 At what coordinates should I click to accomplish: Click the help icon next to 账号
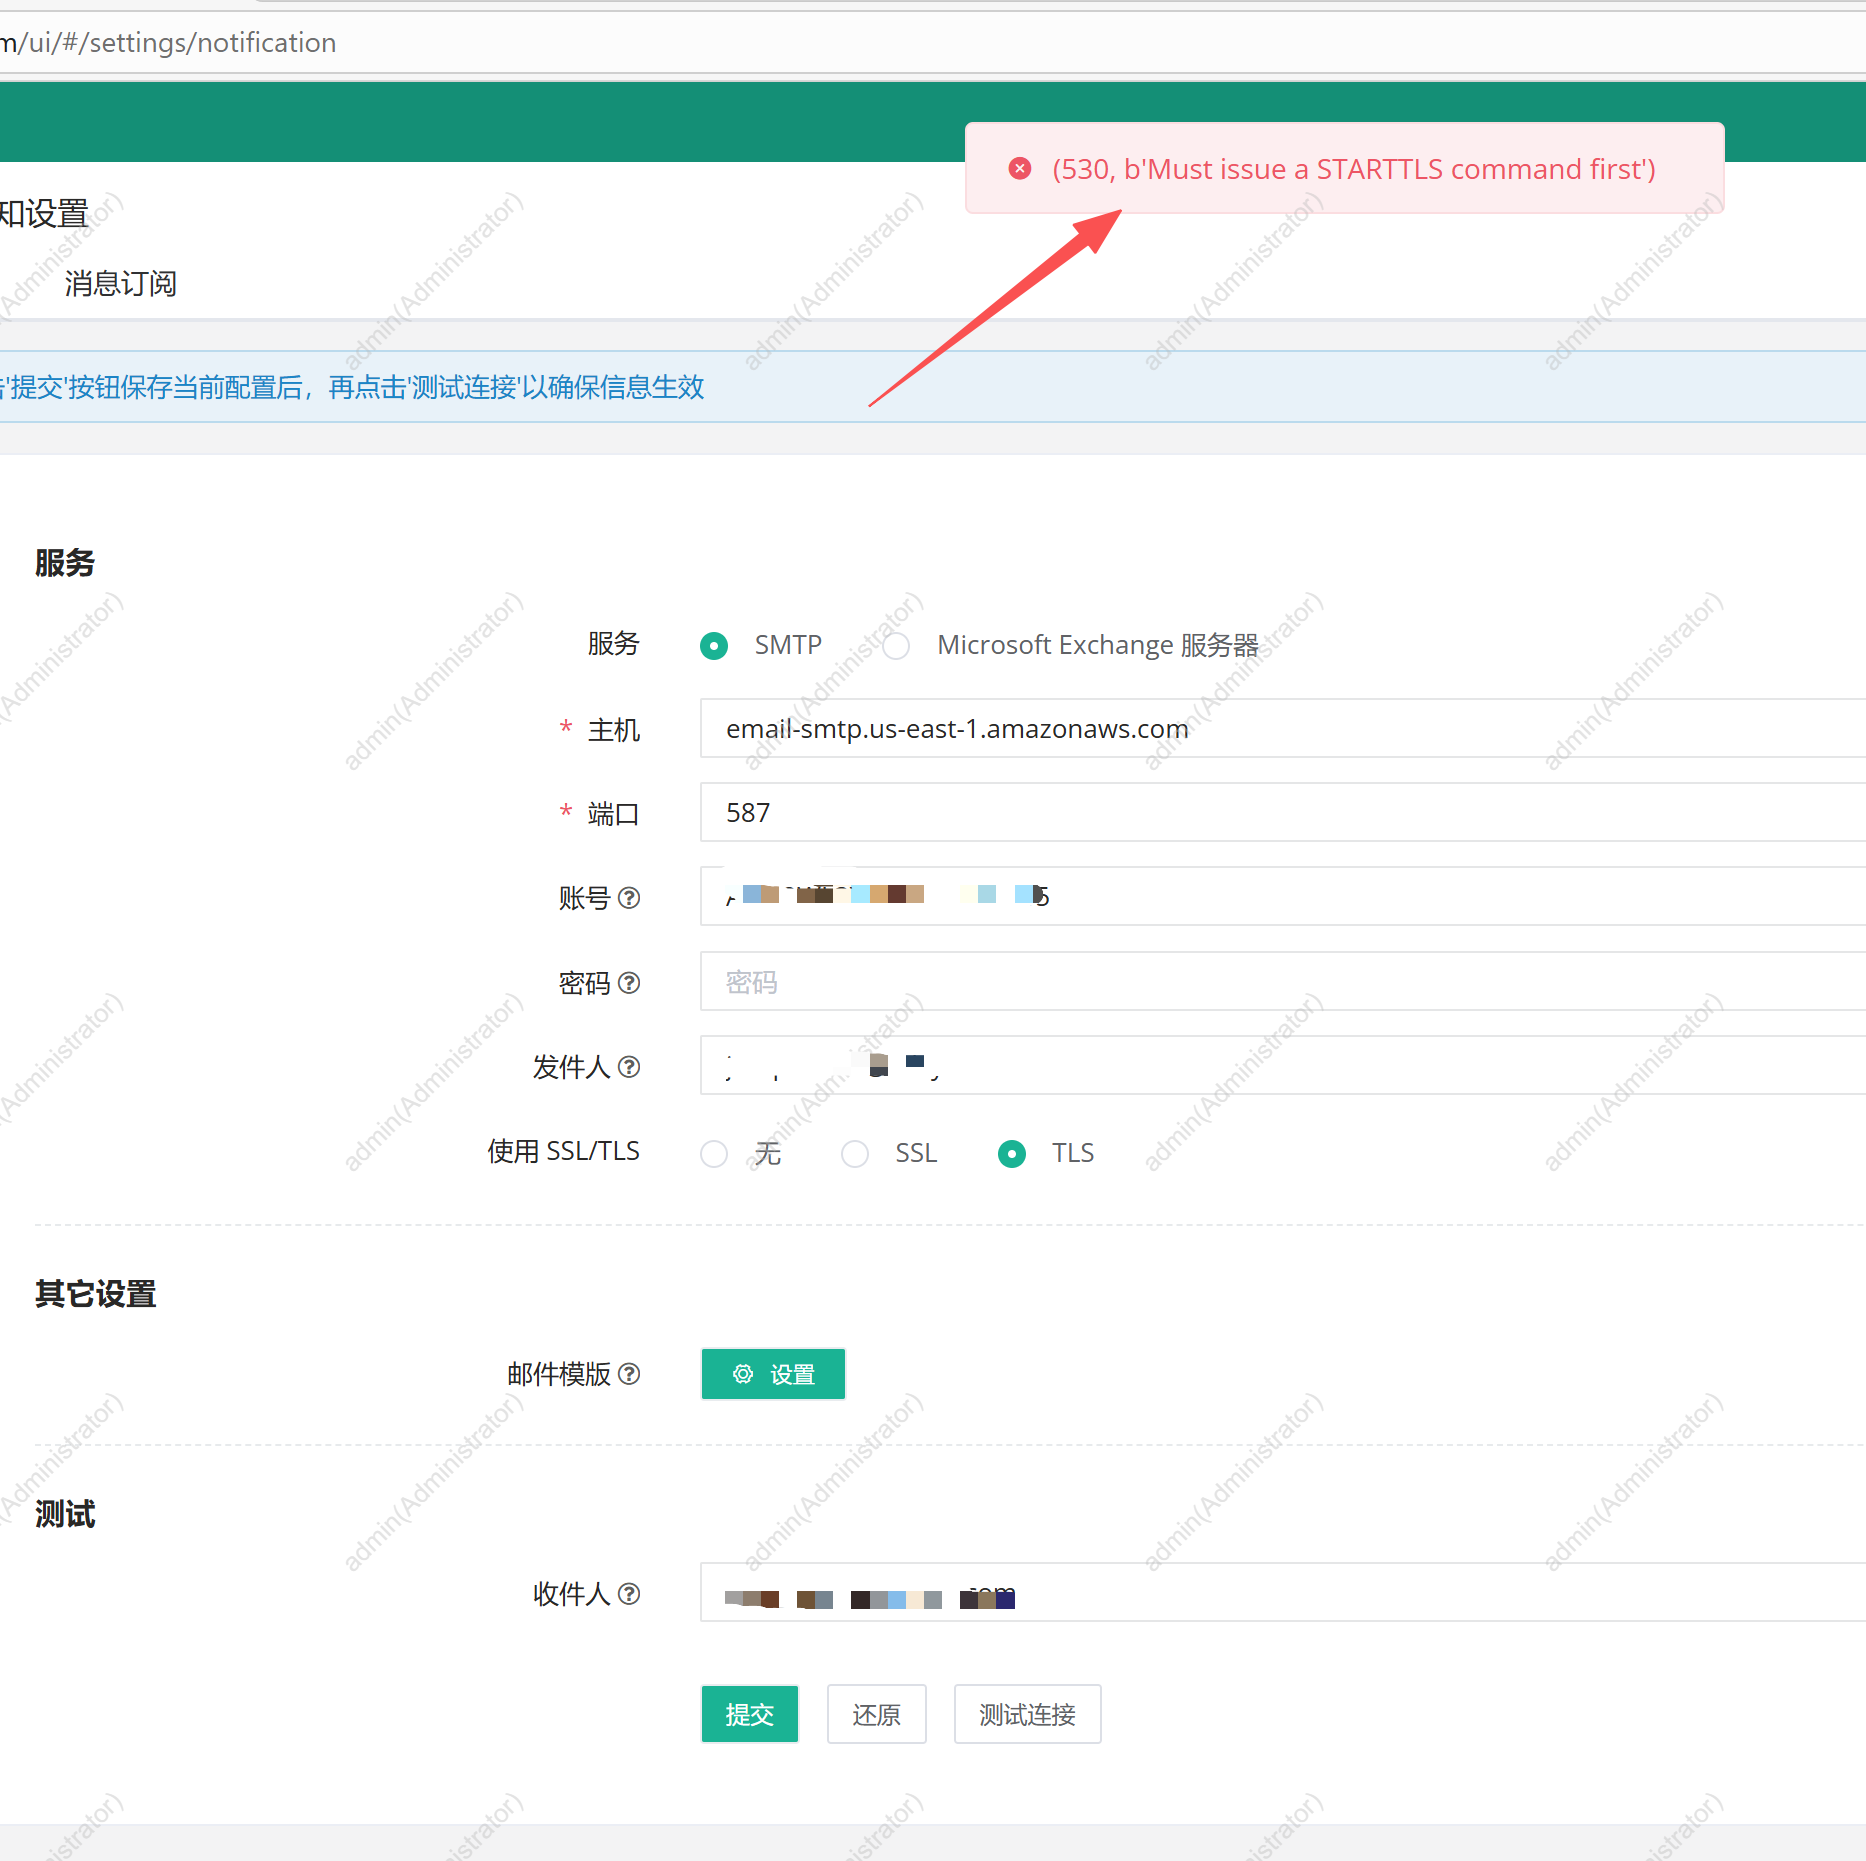pyautogui.click(x=629, y=898)
